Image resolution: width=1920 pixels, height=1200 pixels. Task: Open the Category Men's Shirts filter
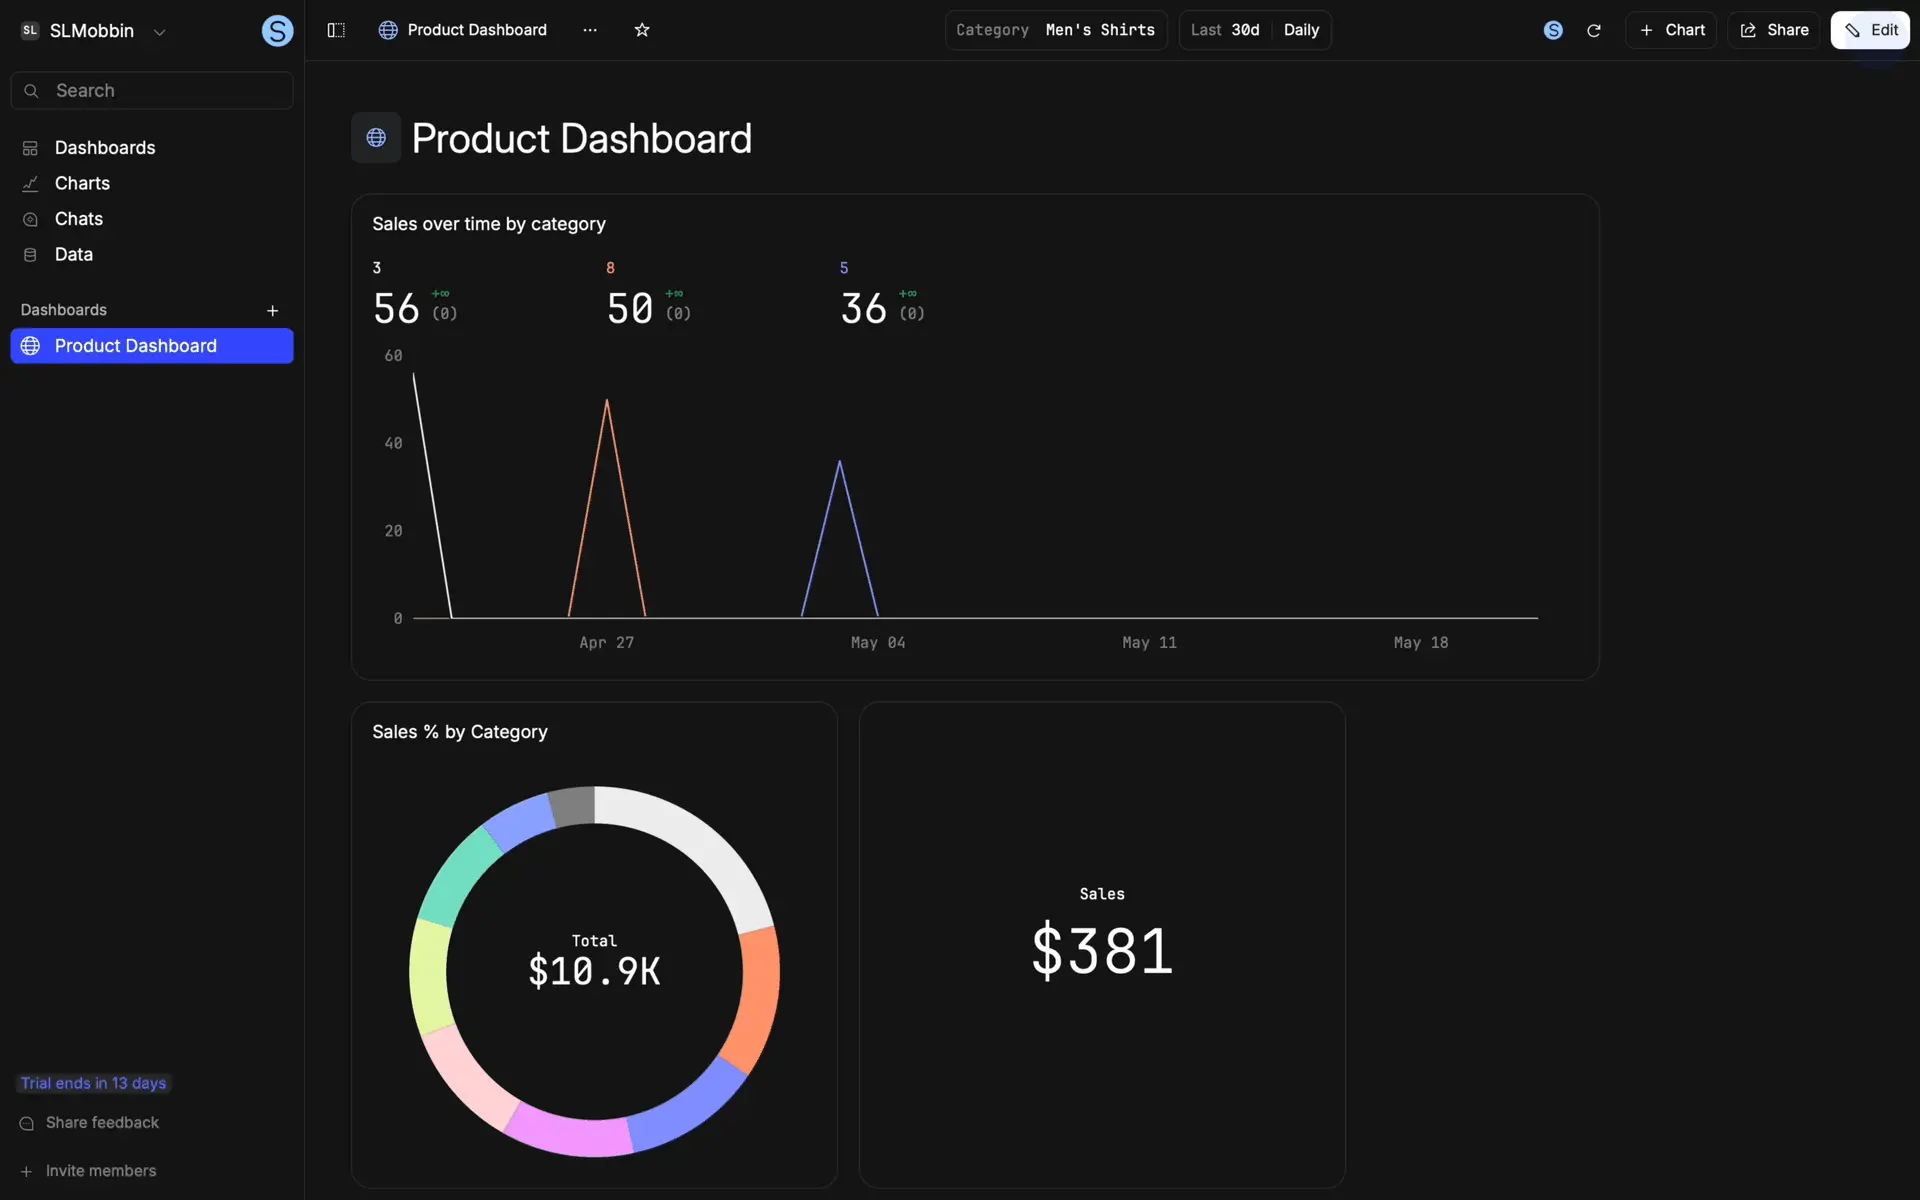click(x=1056, y=30)
